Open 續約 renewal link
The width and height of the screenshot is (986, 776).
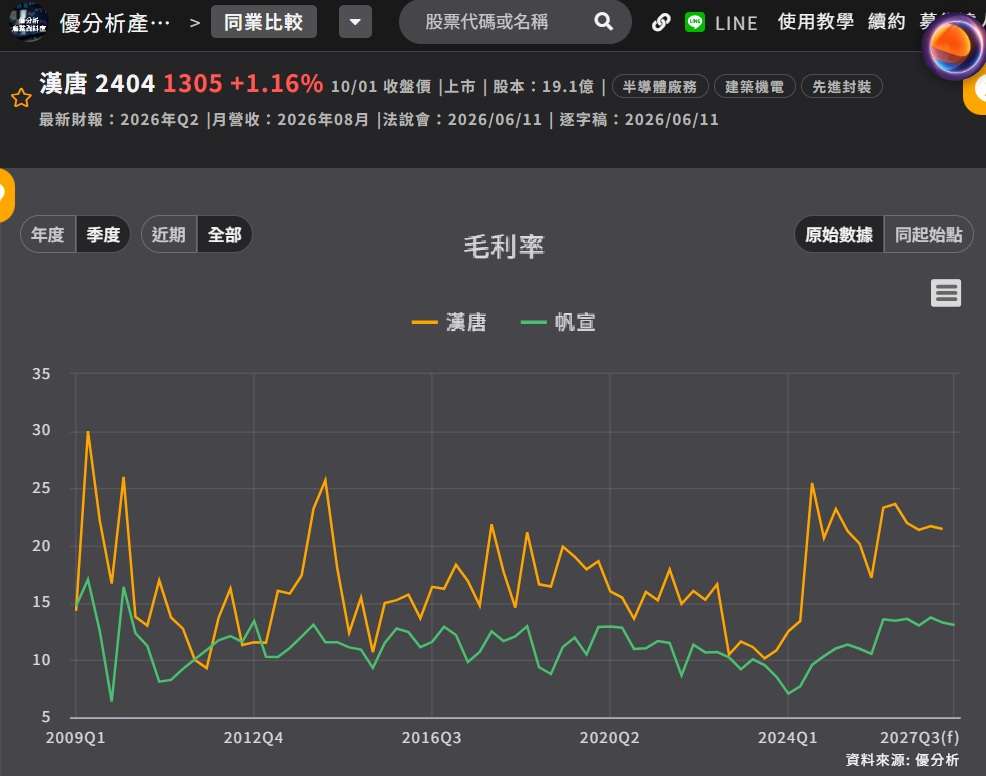click(x=887, y=22)
